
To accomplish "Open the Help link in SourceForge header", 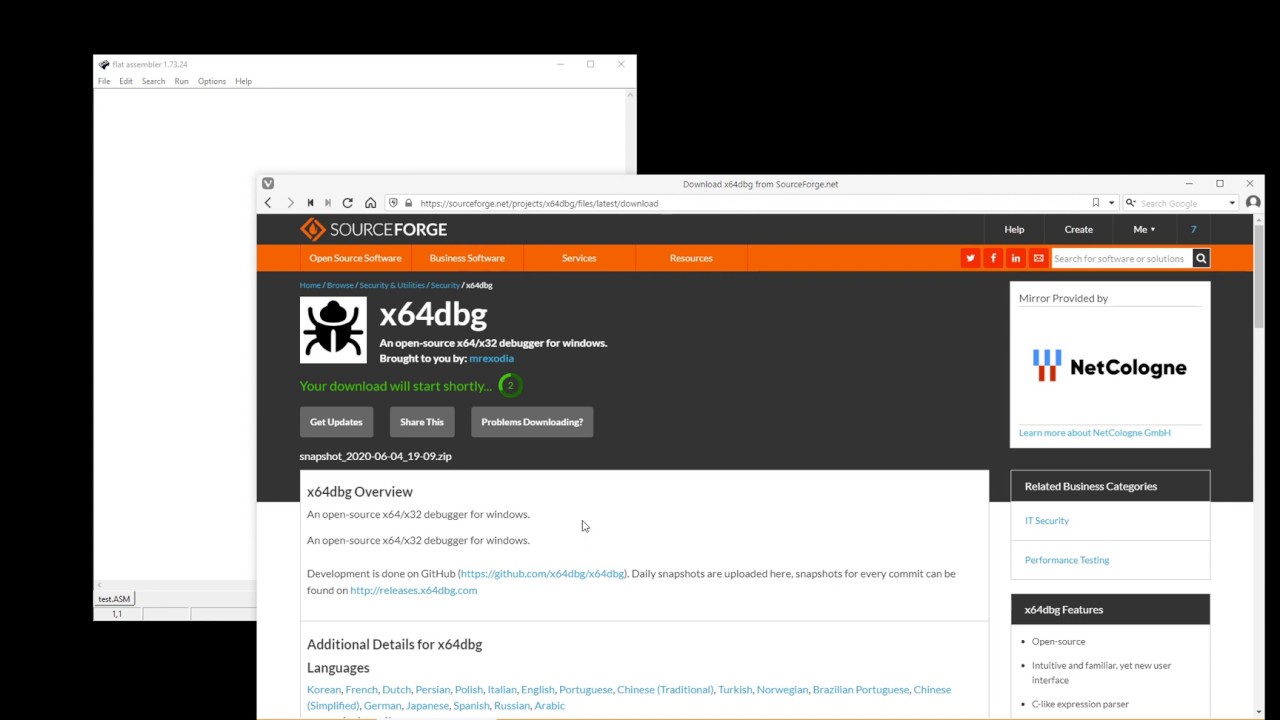I will [1014, 230].
